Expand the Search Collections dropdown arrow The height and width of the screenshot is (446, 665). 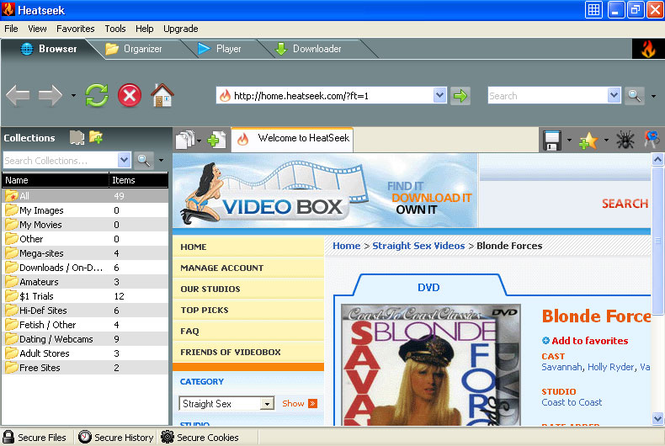124,160
